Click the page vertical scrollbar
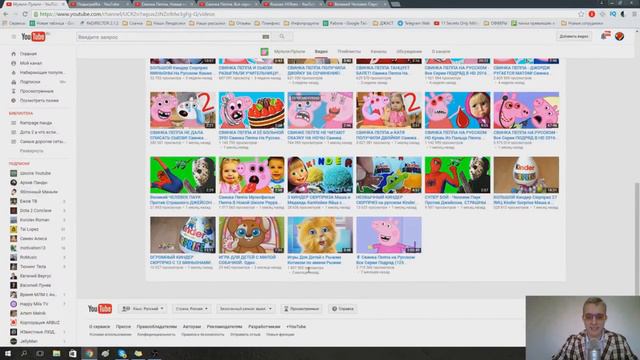Screen dimensions: 640x360 click(x=637, y=239)
